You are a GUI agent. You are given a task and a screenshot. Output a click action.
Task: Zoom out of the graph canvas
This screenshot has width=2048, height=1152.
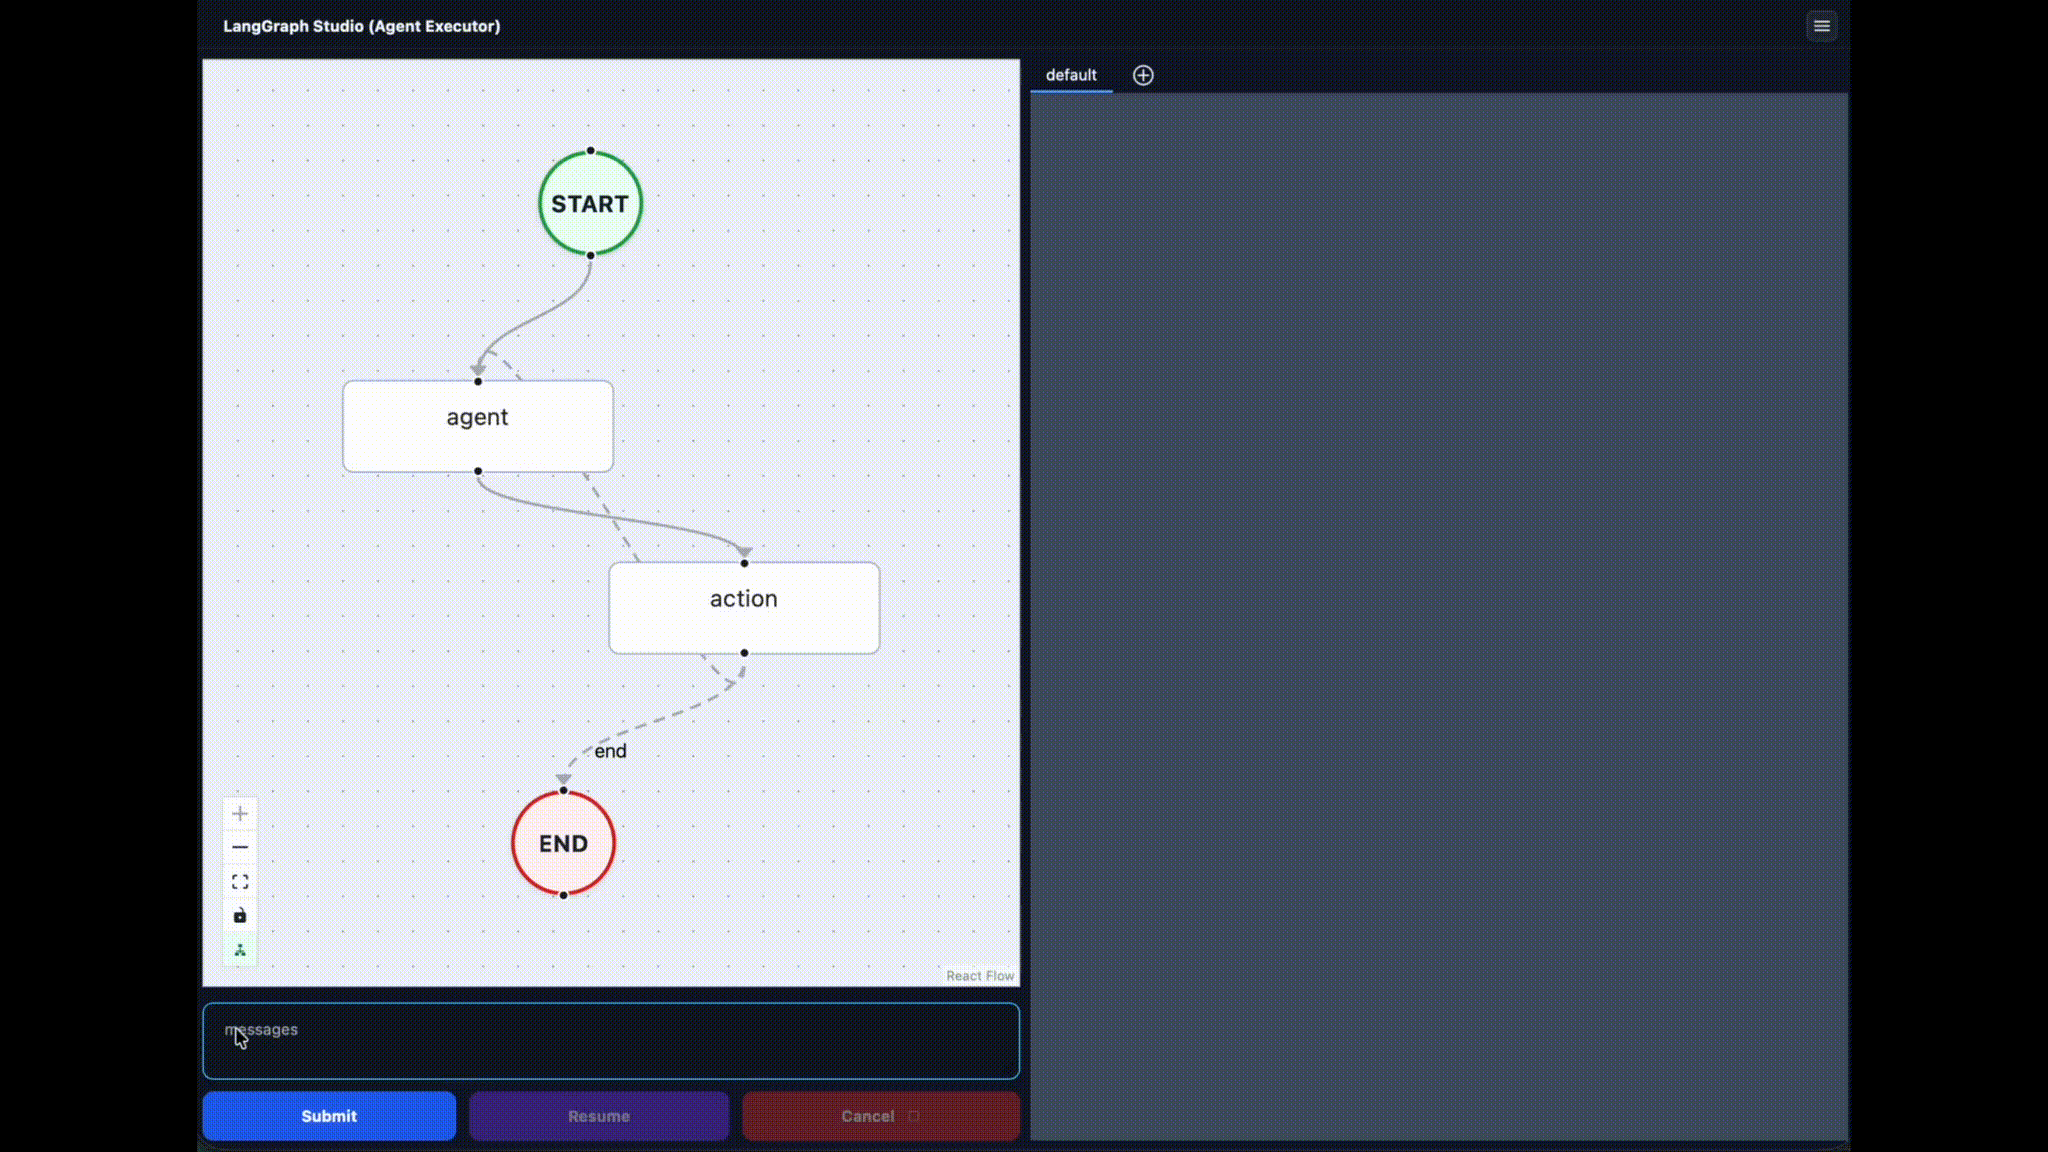(240, 847)
